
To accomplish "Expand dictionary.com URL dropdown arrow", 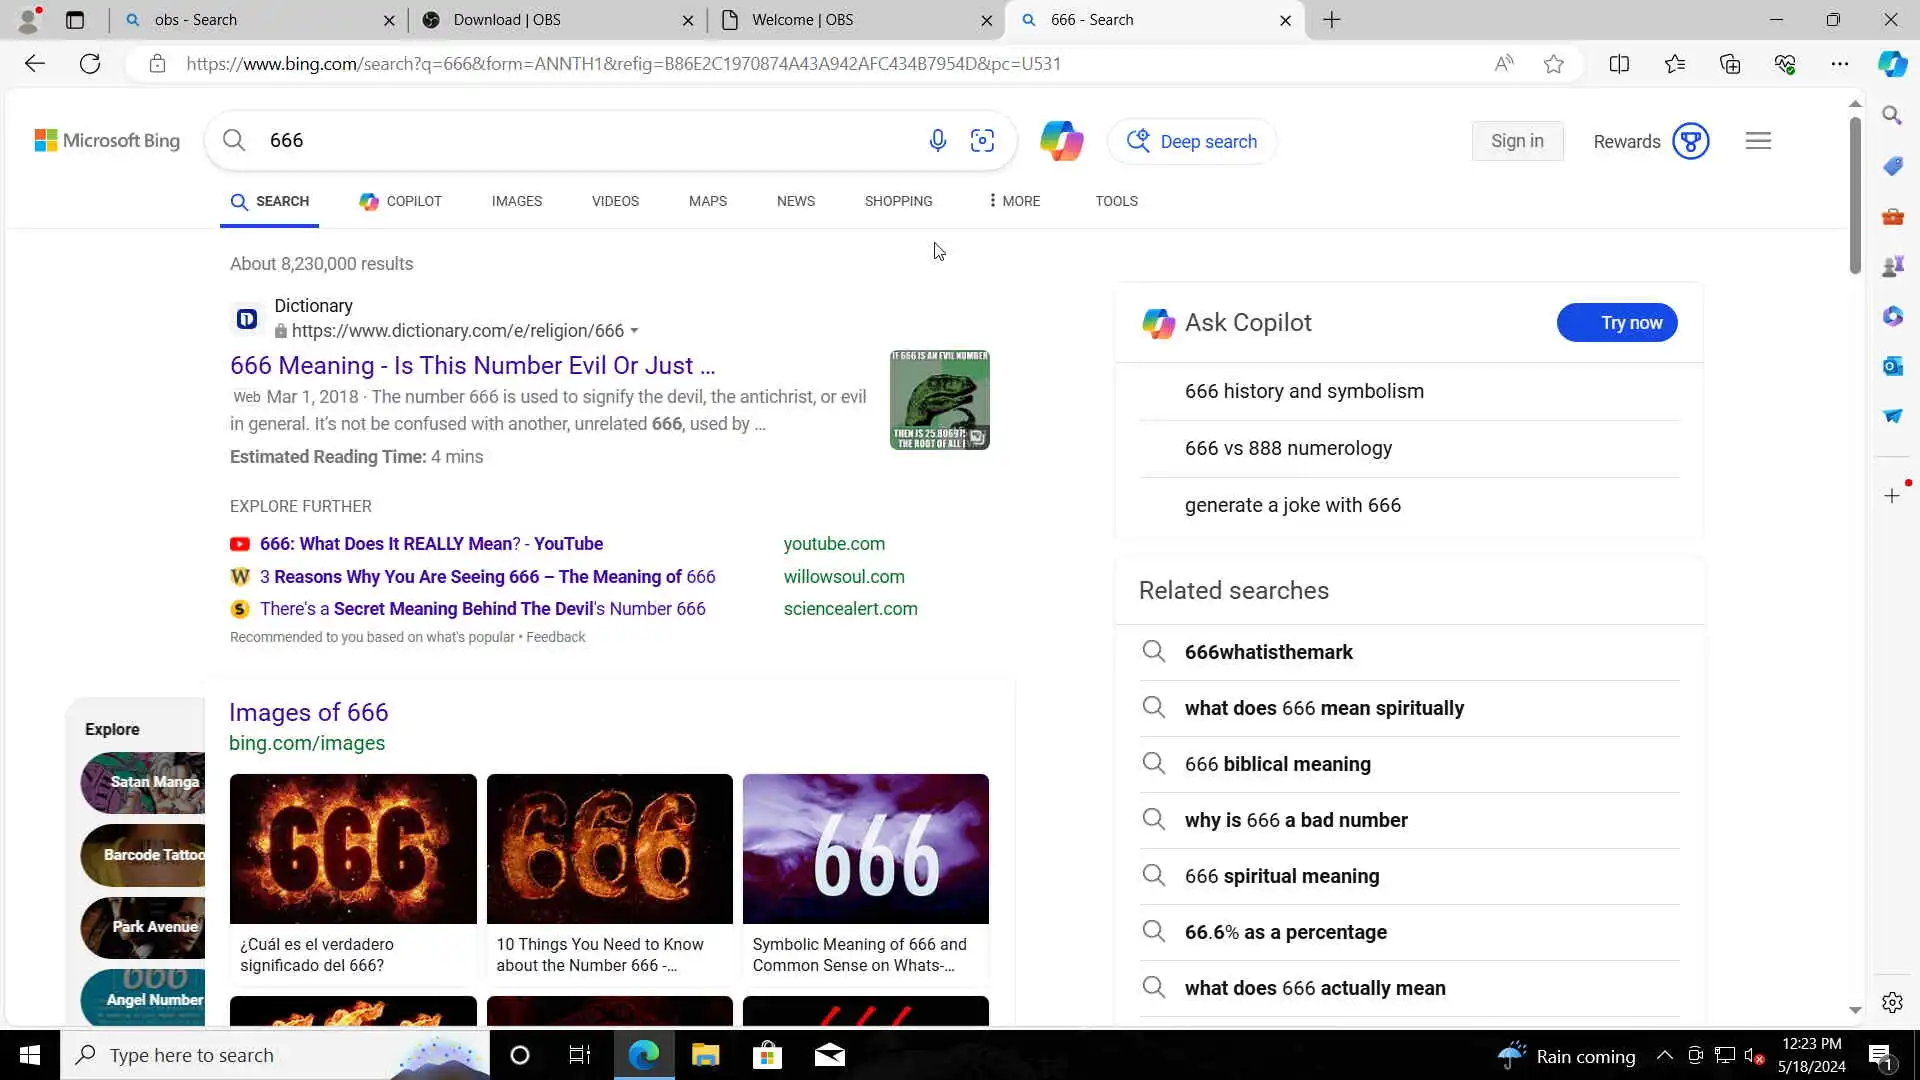I will click(x=634, y=331).
